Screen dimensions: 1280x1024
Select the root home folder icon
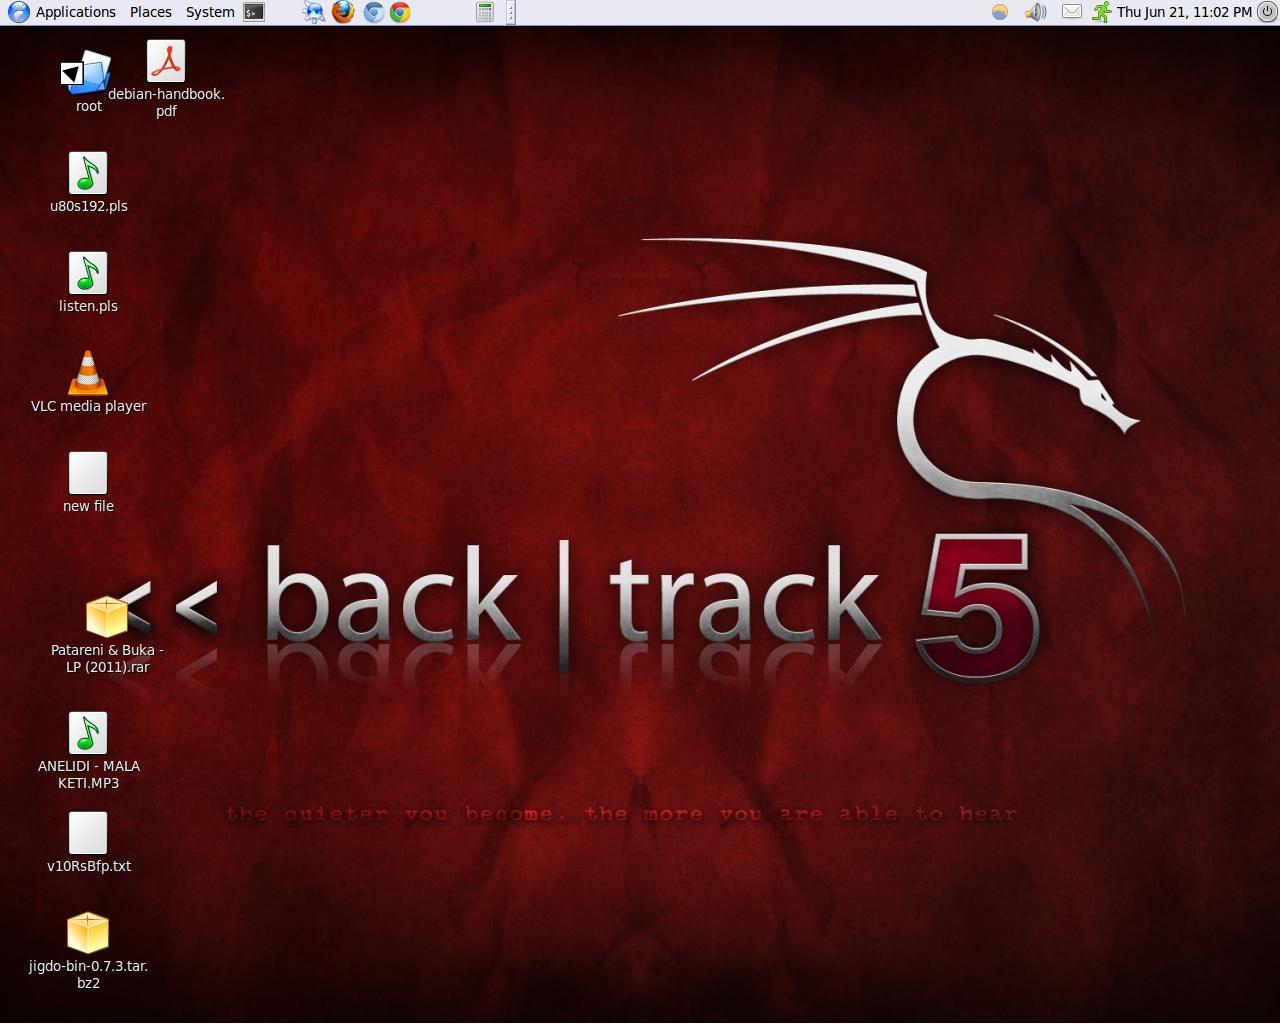click(x=87, y=72)
